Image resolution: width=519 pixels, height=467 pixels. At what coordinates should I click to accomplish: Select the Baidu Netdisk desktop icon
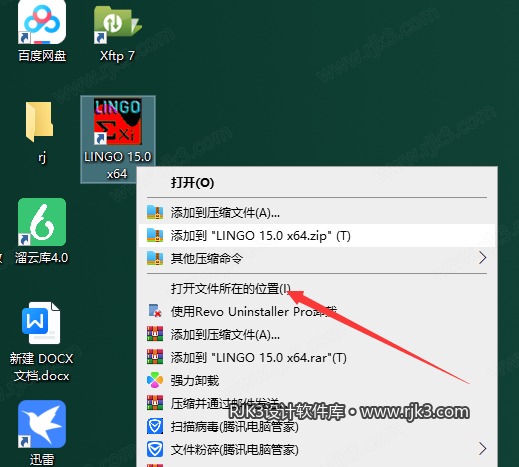42,32
